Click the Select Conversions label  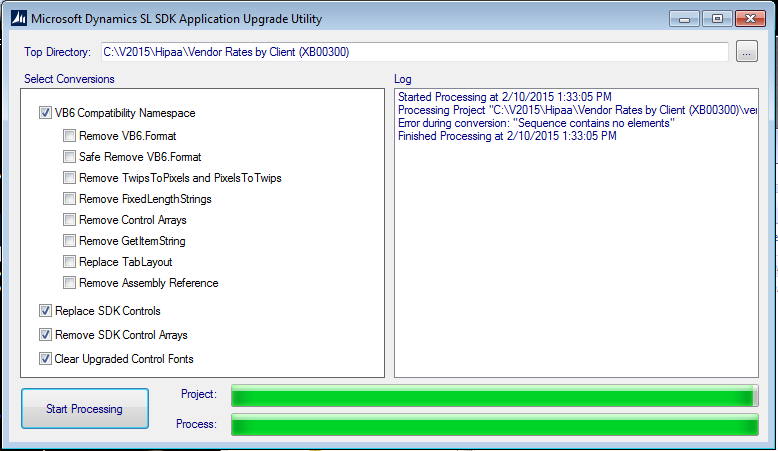(x=69, y=79)
